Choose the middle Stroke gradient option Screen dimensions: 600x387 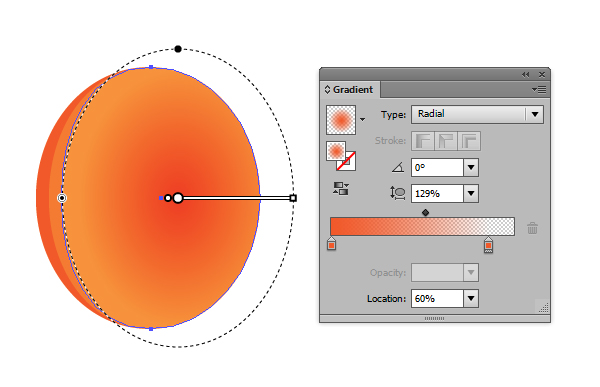pos(446,141)
